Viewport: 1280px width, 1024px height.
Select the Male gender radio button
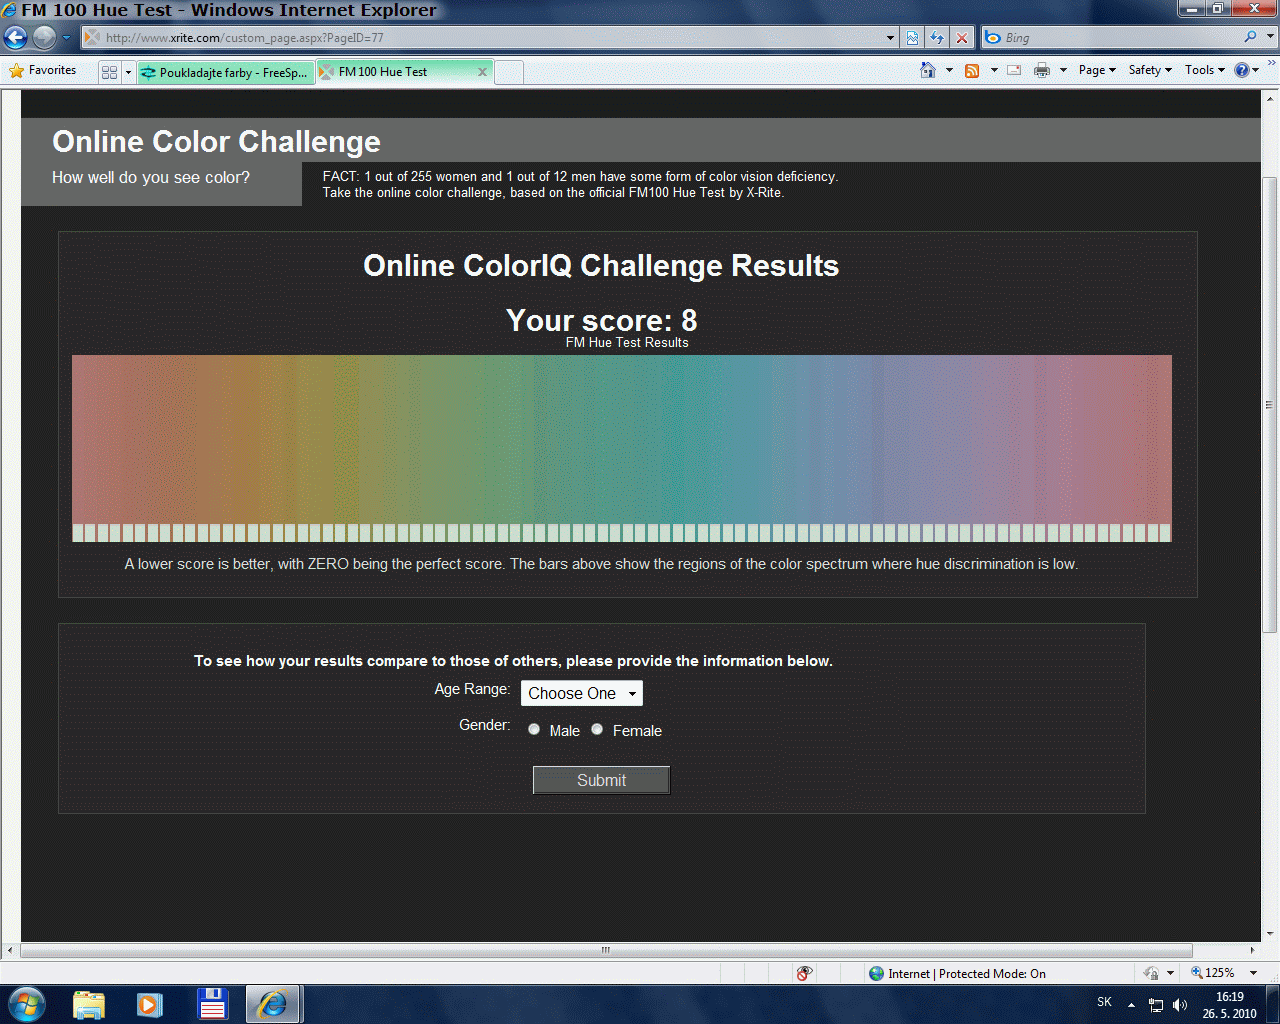534,730
